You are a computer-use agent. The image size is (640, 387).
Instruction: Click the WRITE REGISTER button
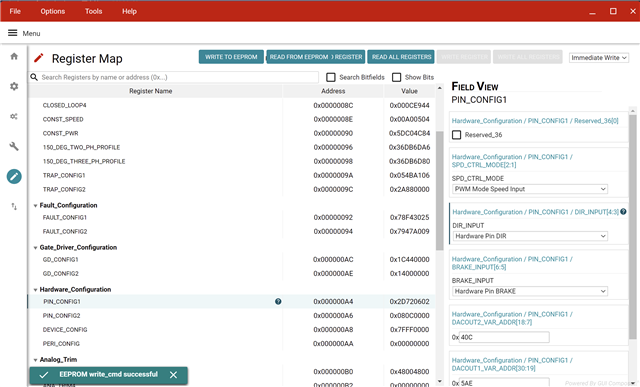[464, 57]
